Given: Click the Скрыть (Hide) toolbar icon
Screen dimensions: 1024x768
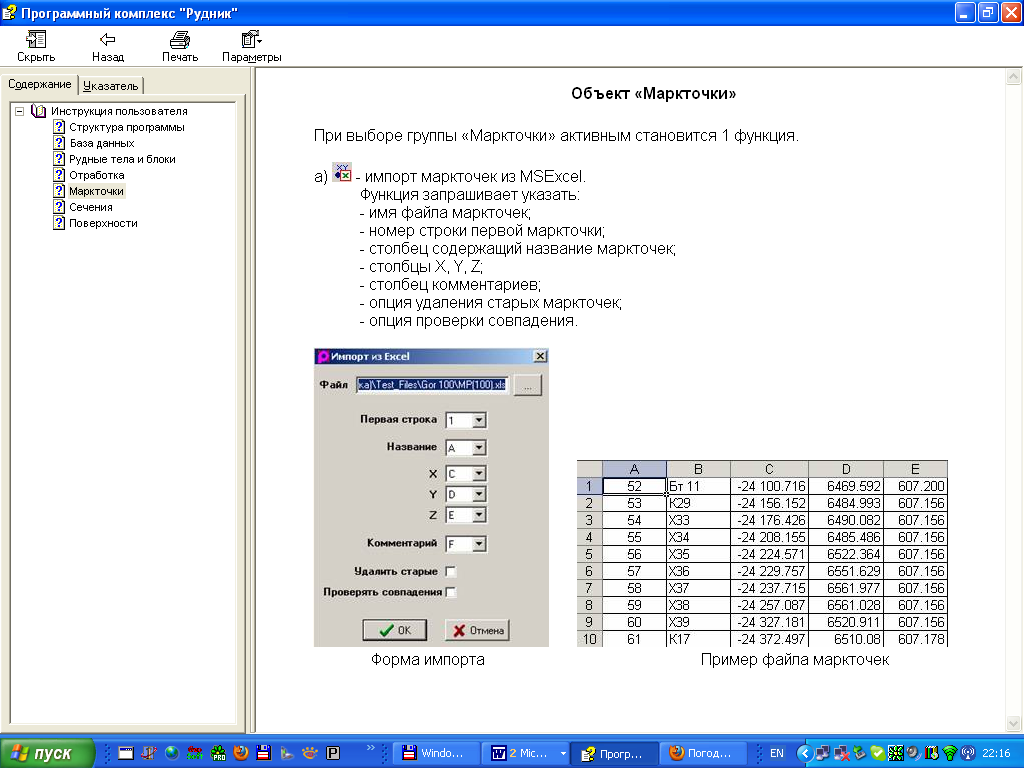Looking at the screenshot, I should (36, 40).
